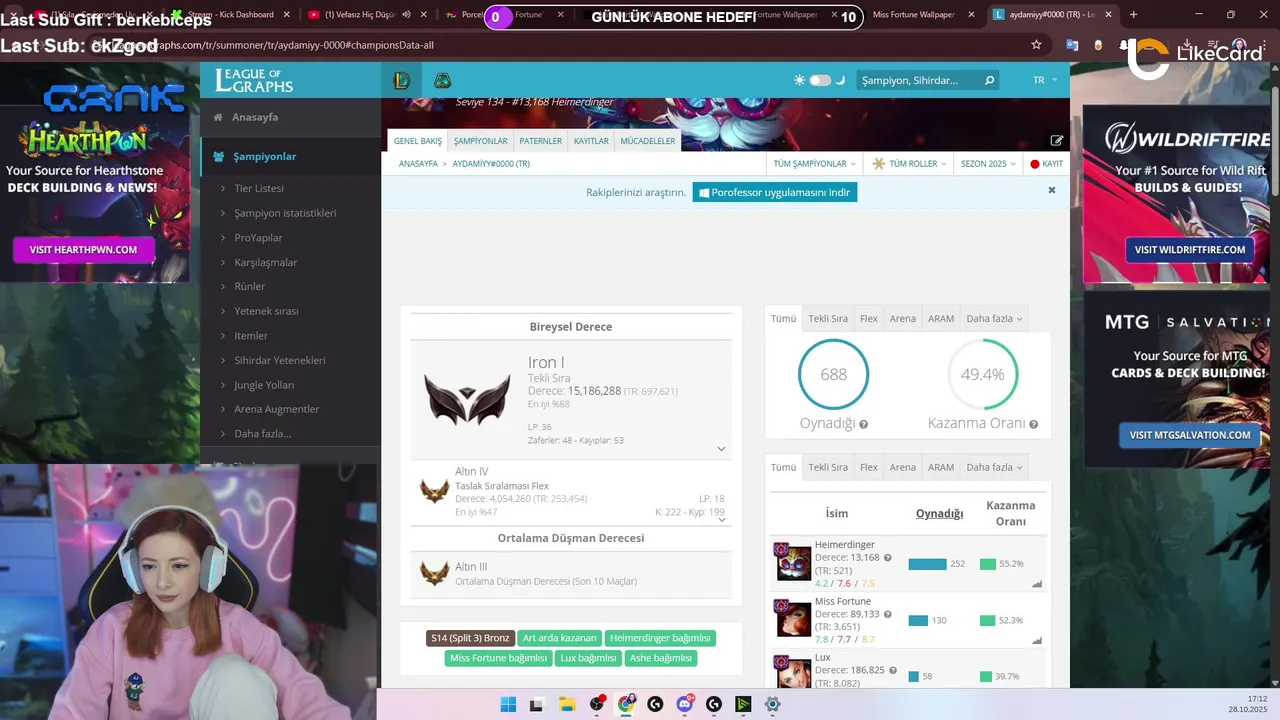The height and width of the screenshot is (720, 1280).
Task: Switch to the KAYITLAR tab
Action: click(591, 141)
